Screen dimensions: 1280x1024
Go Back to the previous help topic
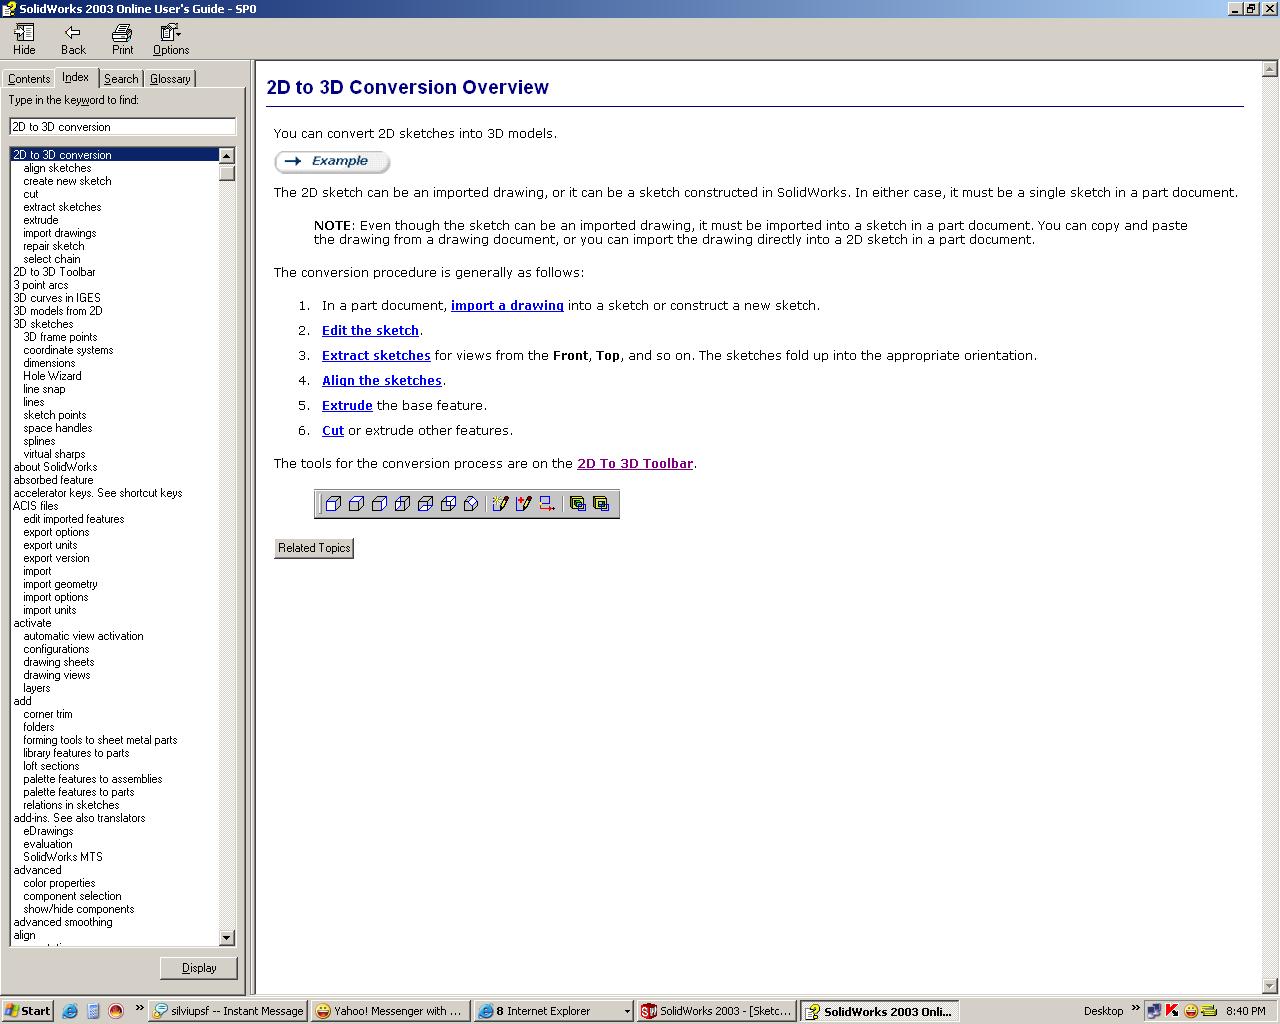pos(73,40)
